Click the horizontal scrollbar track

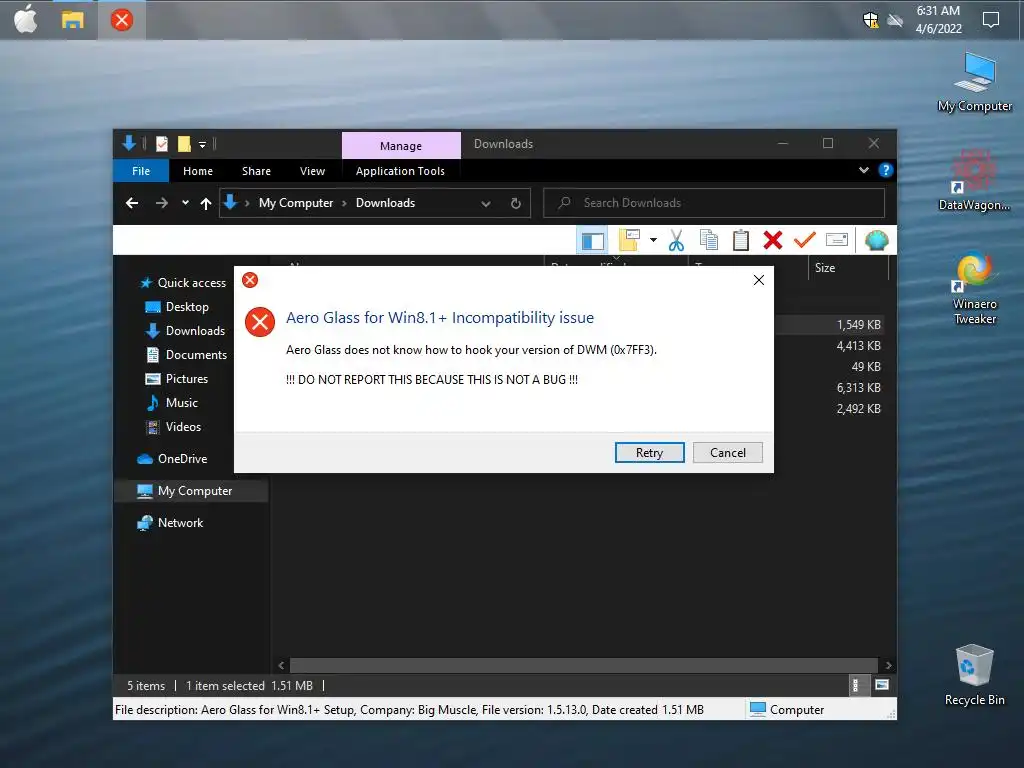584,665
